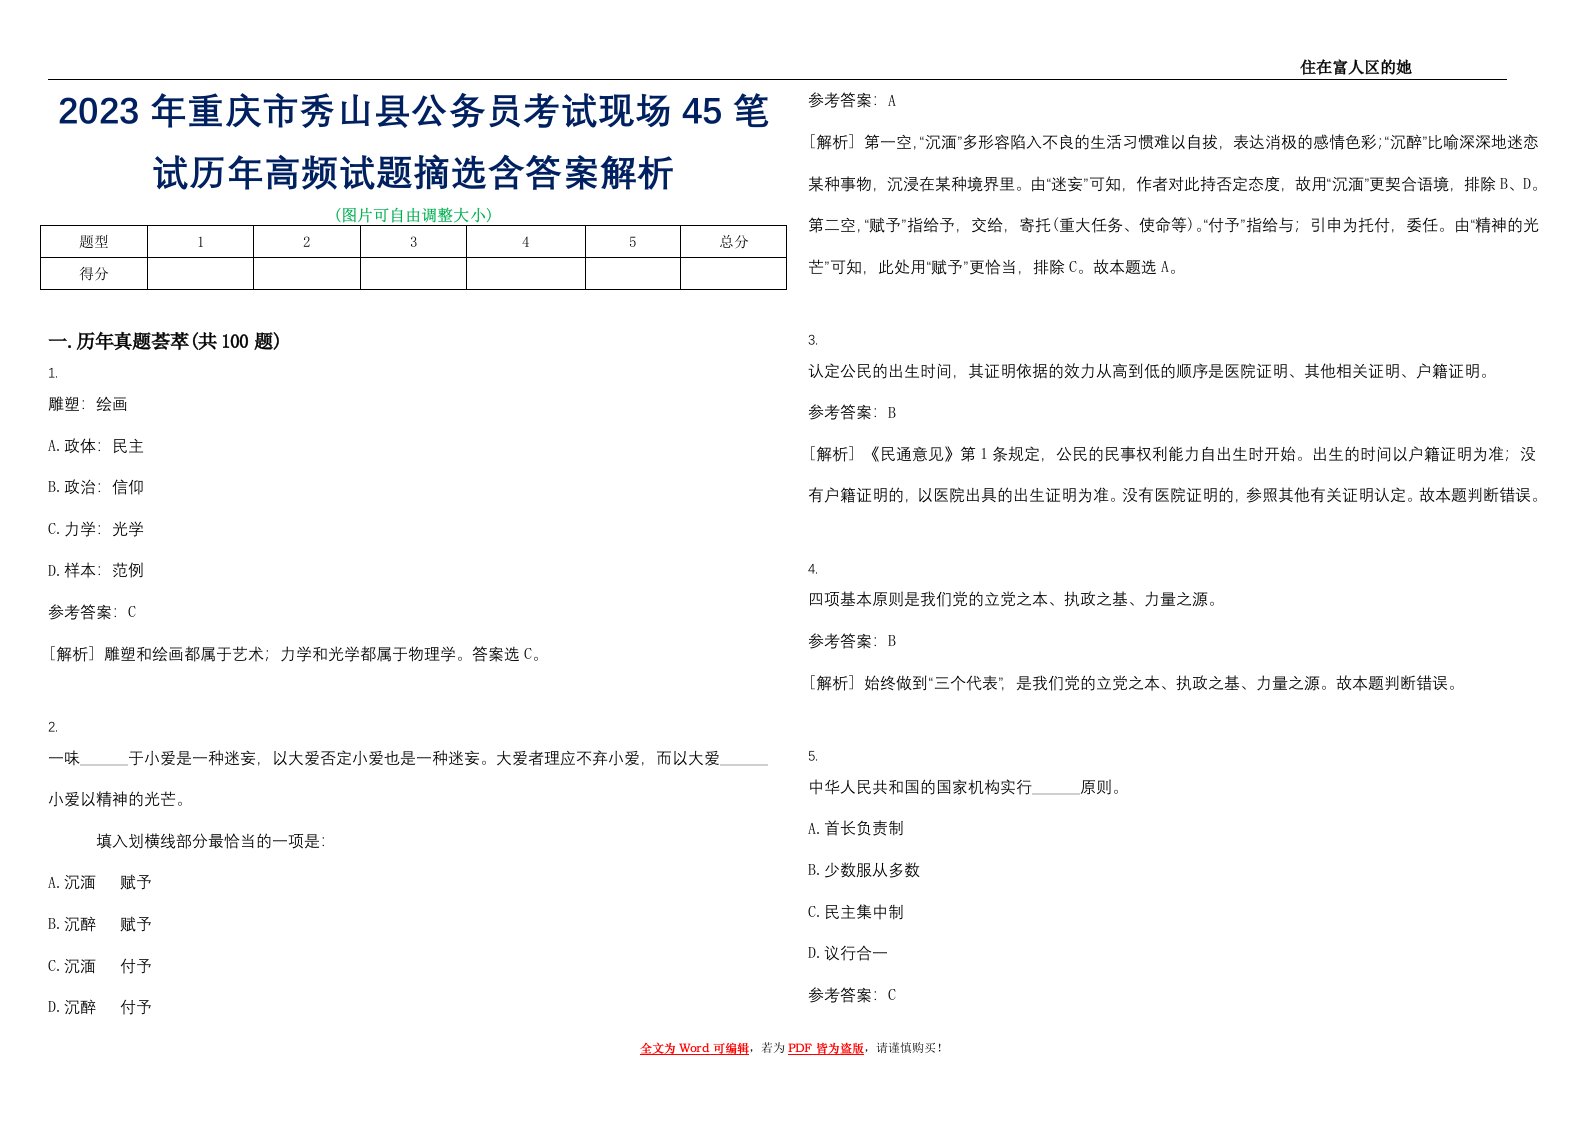Image resolution: width=1587 pixels, height=1122 pixels.
Task: Select option C.民主集中制
Action: pos(856,912)
